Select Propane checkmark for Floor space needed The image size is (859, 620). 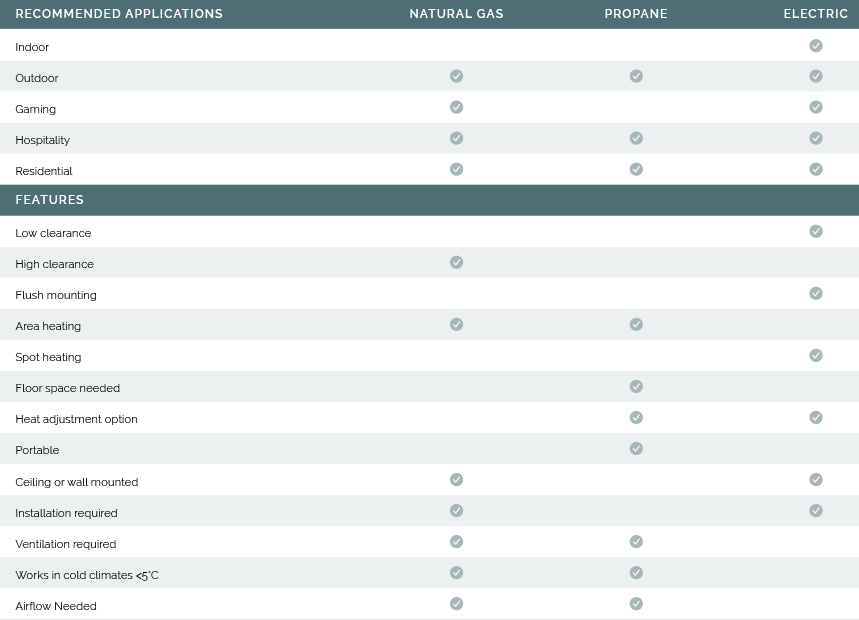636,386
